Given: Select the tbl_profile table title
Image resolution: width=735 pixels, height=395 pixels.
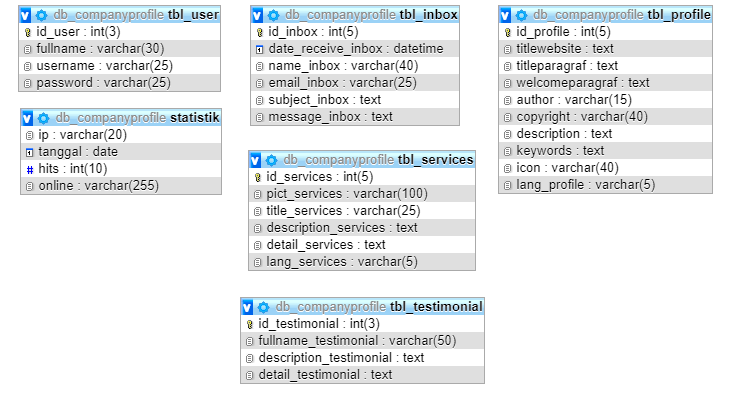Looking at the screenshot, I should (679, 15).
